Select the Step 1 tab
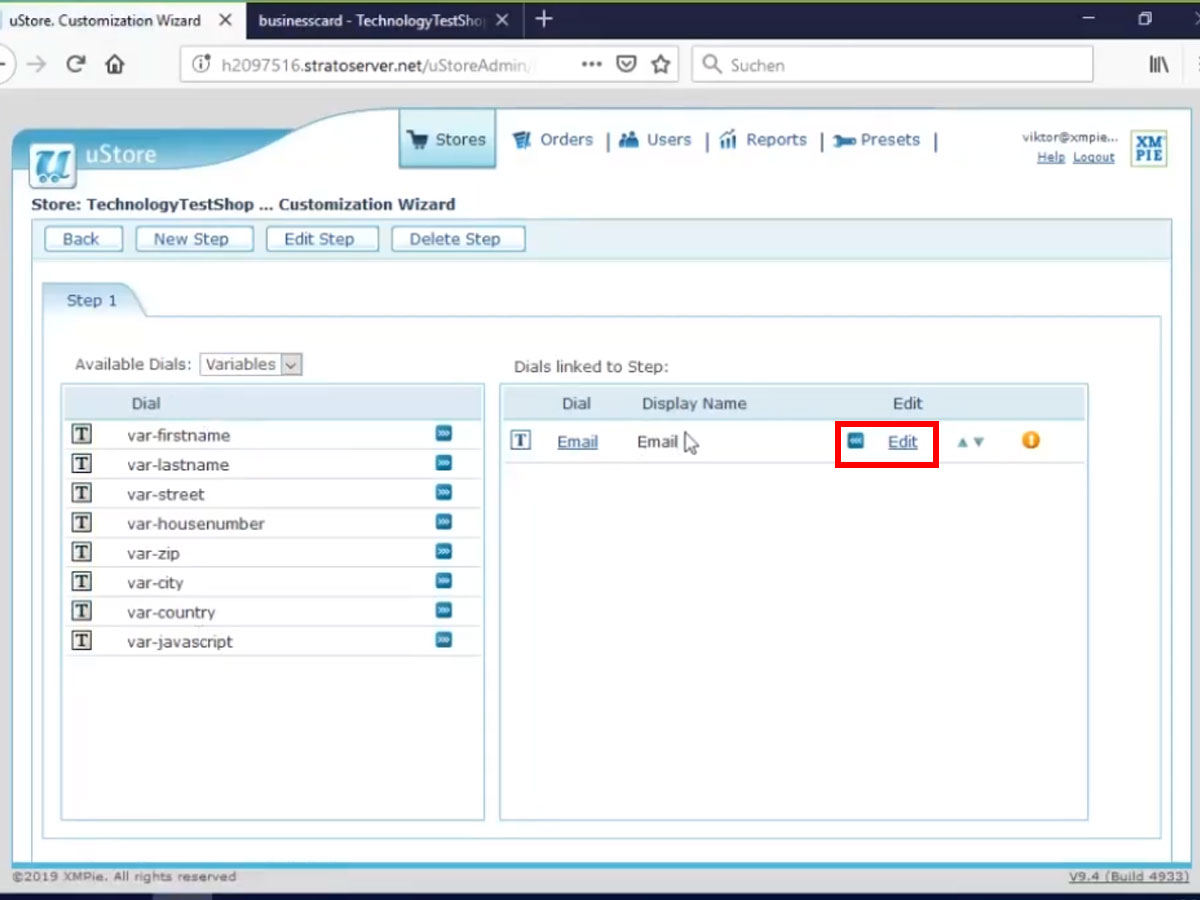The height and width of the screenshot is (900, 1200). coord(91,301)
